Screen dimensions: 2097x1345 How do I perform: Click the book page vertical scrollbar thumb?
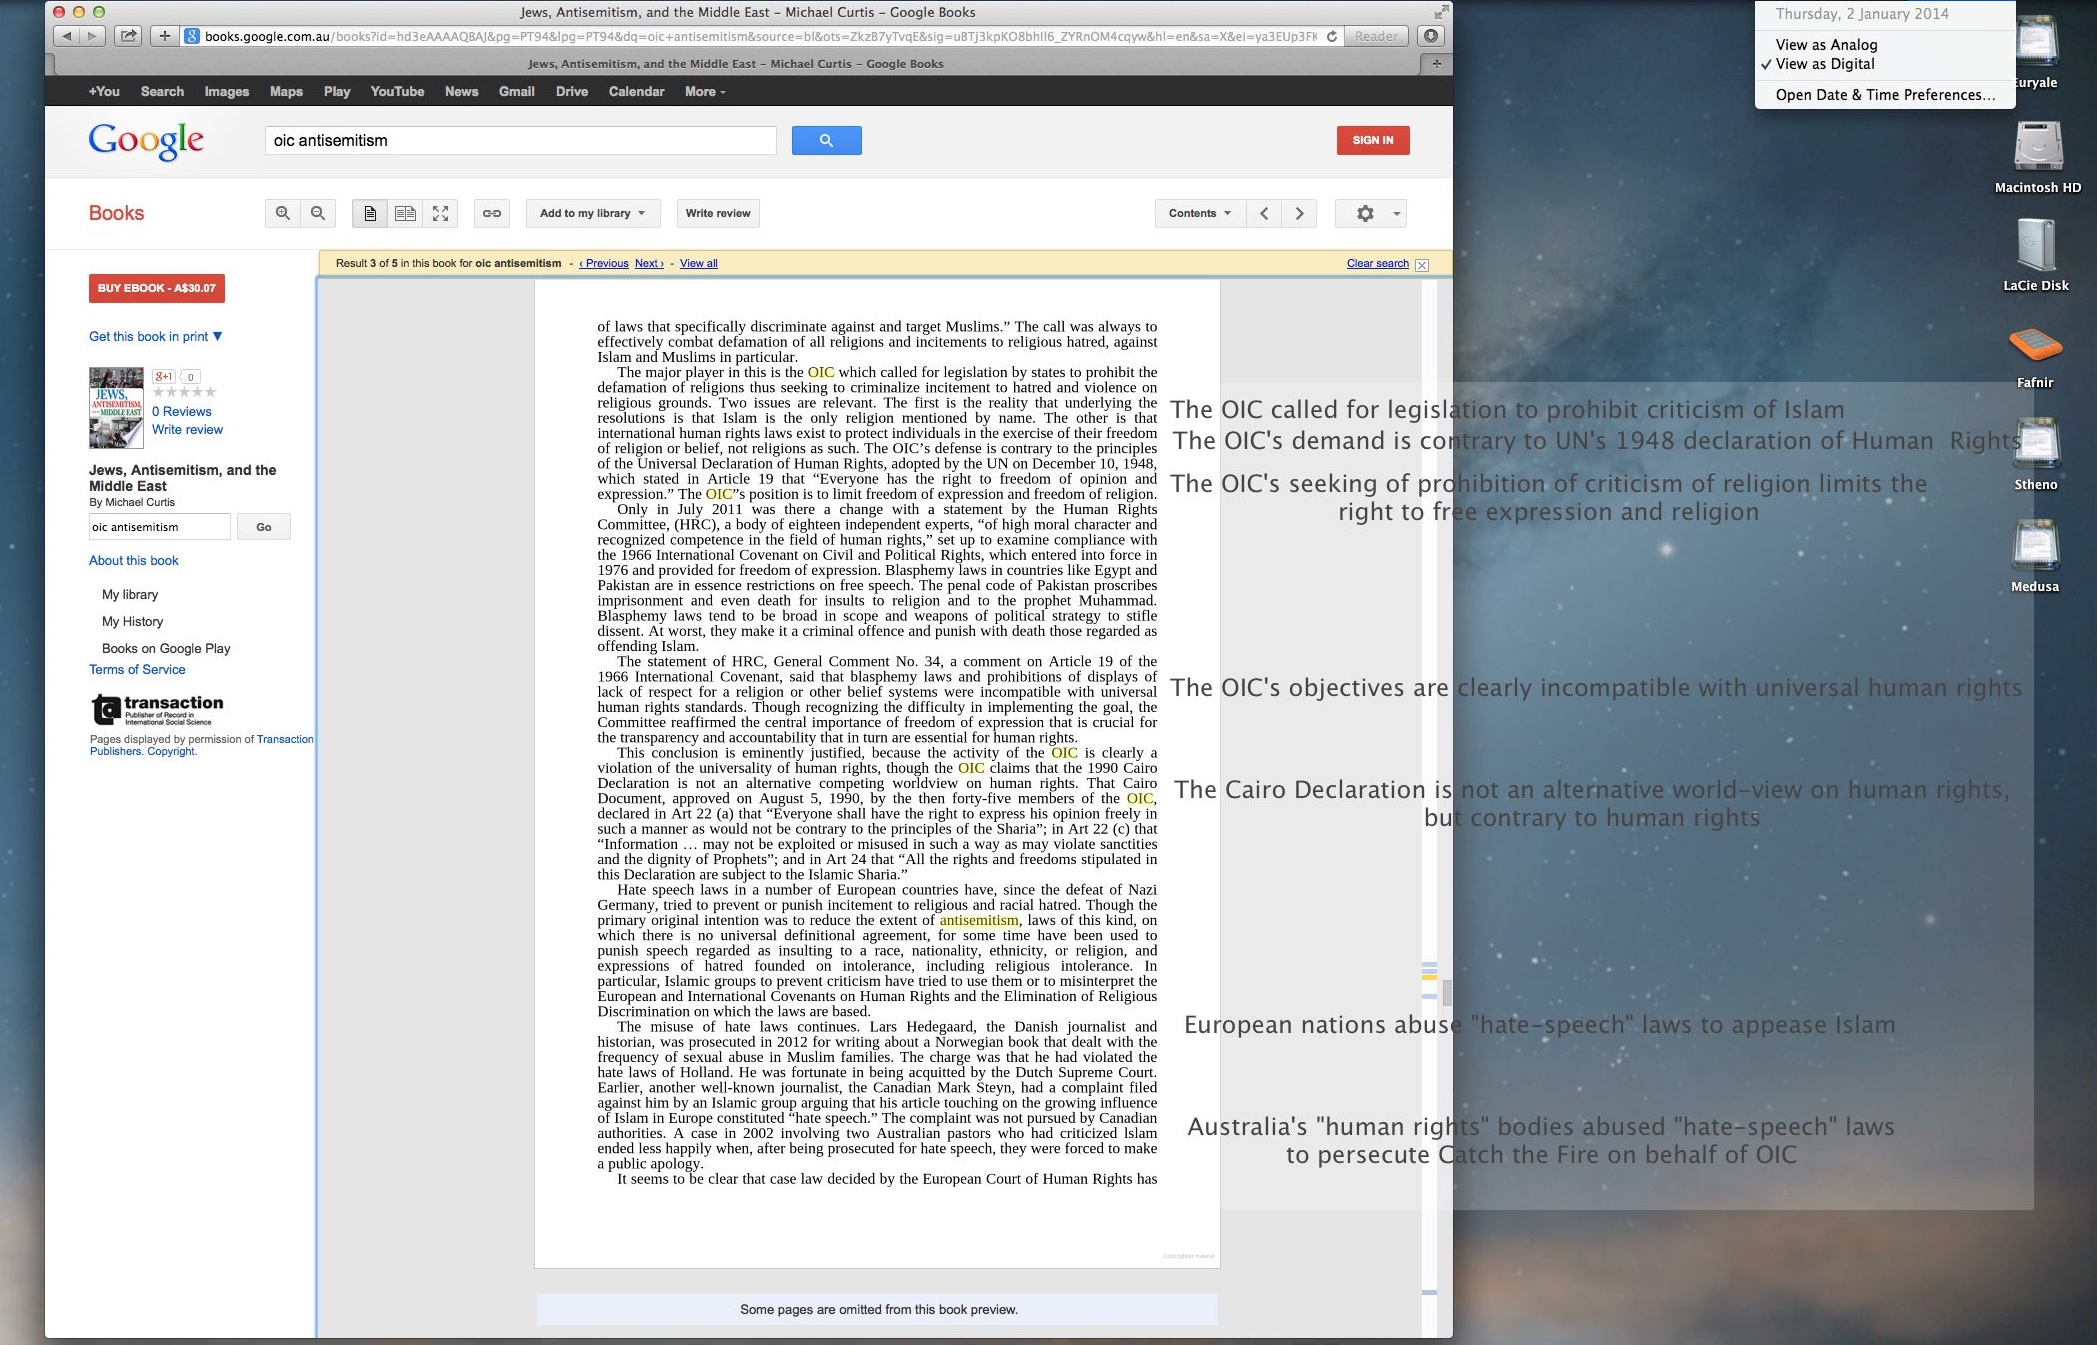tap(1447, 992)
